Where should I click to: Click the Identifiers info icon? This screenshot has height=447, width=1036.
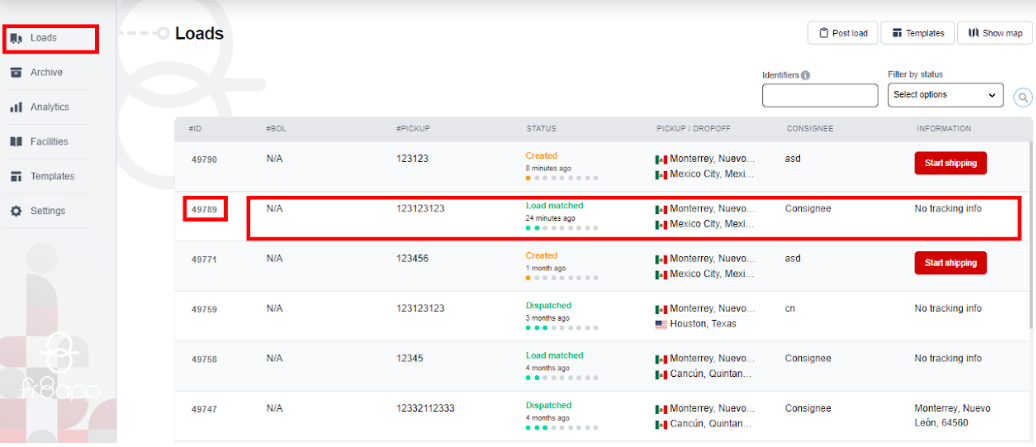[x=805, y=75]
